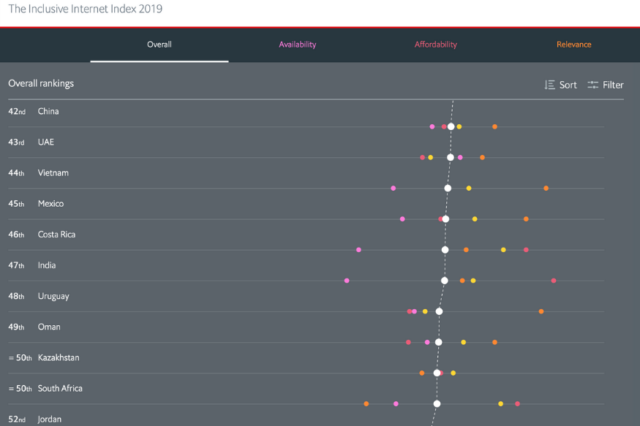Select Uruguay's orange dot
This screenshot has height=426, width=640.
[x=541, y=311]
